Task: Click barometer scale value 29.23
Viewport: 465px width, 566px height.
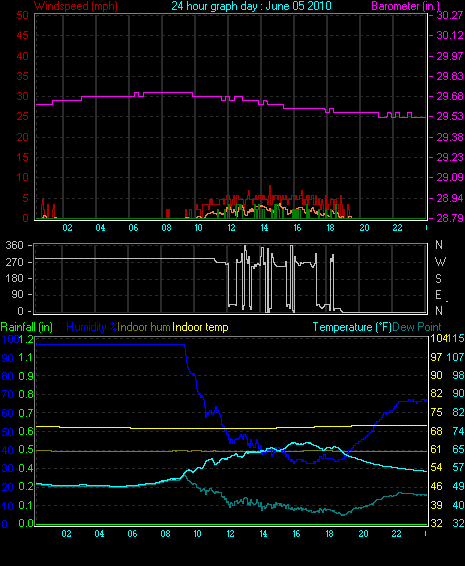Action: click(450, 157)
